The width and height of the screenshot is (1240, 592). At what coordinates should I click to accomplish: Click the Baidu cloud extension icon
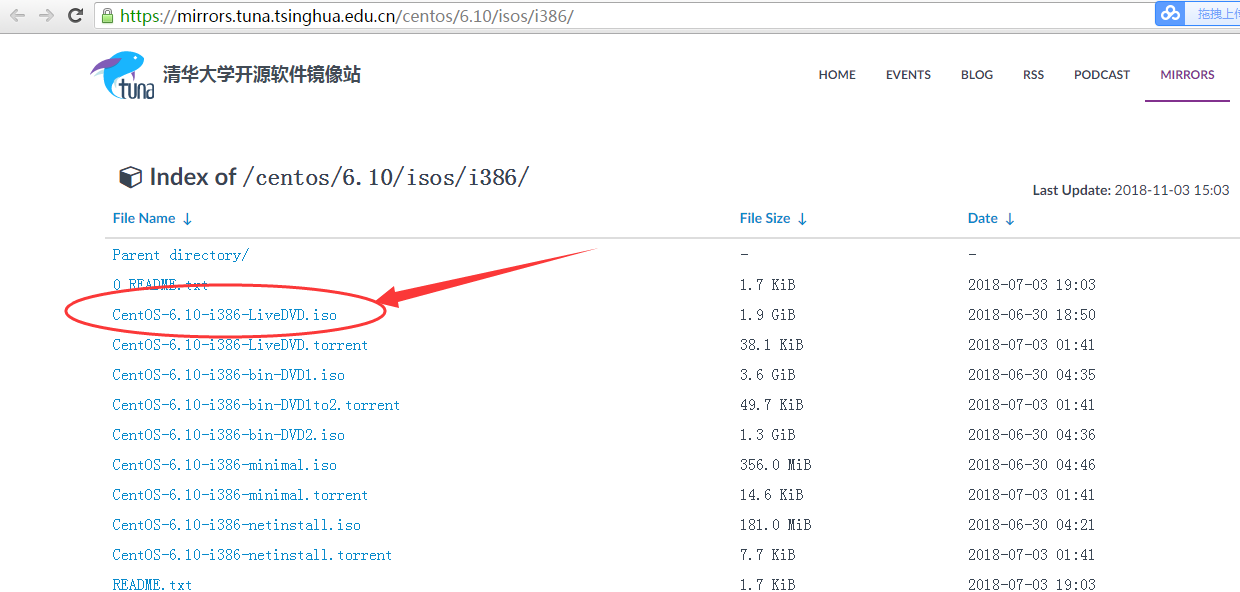pyautogui.click(x=1169, y=14)
